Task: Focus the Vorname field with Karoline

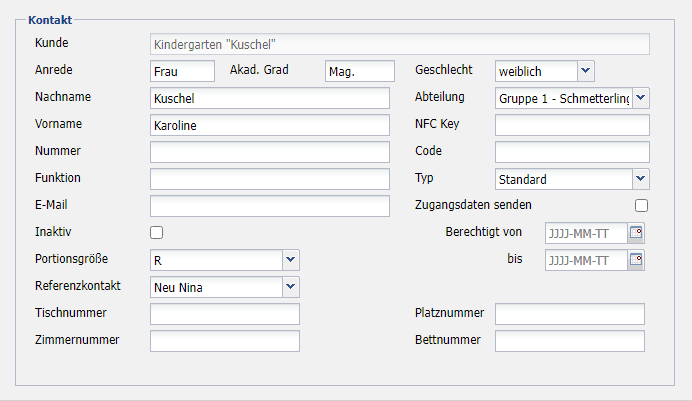Action: 269,125
